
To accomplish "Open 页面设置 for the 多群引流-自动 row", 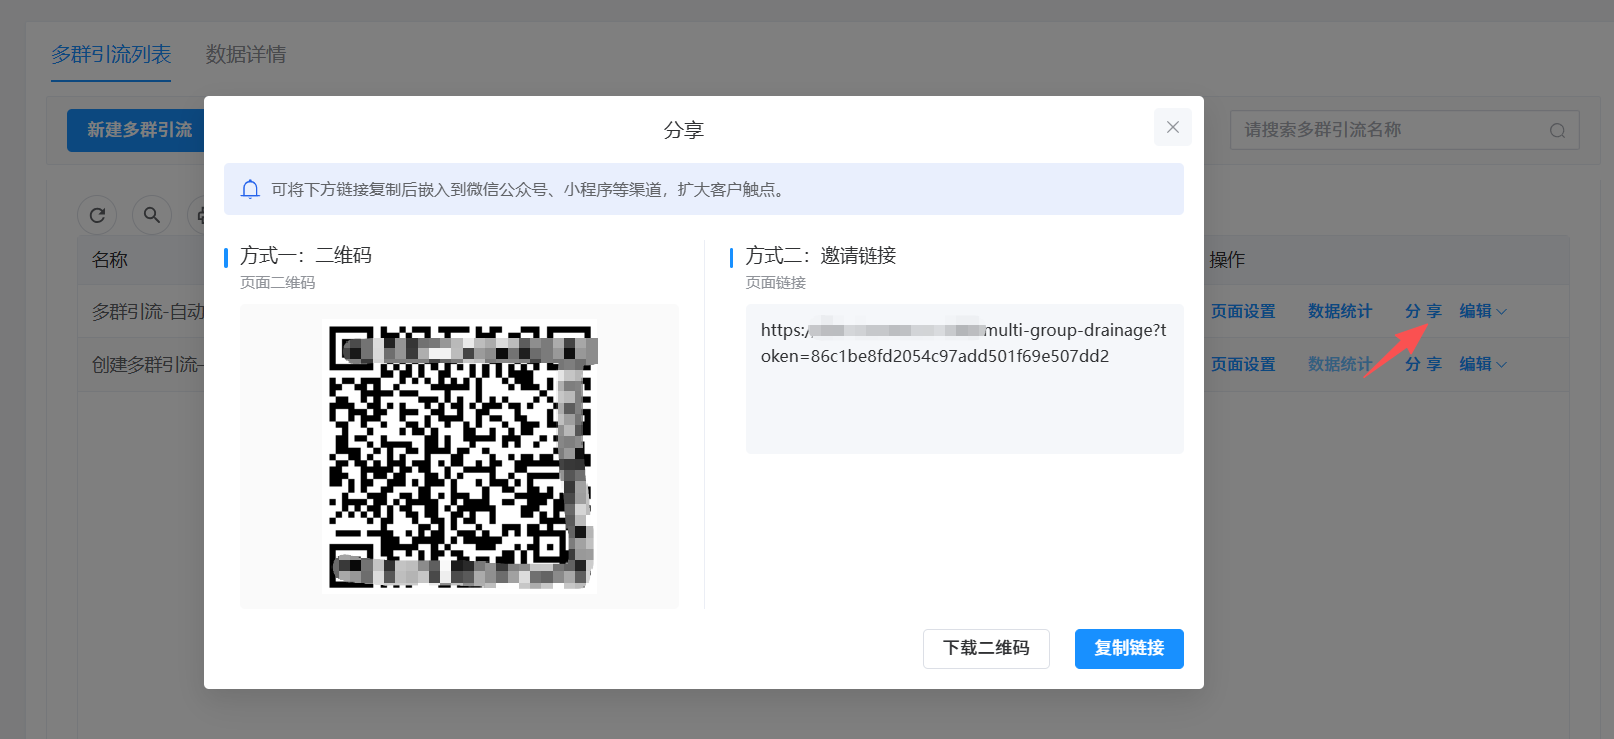I will click(x=1243, y=311).
